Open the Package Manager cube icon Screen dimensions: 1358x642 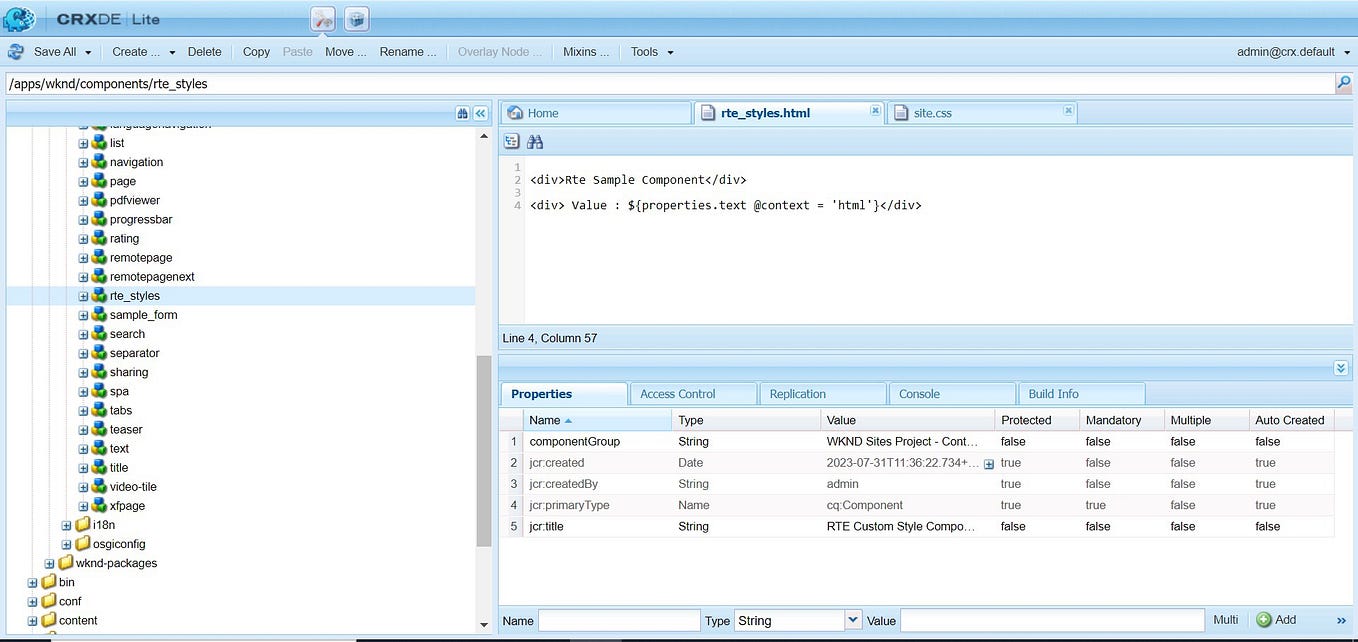pos(356,18)
